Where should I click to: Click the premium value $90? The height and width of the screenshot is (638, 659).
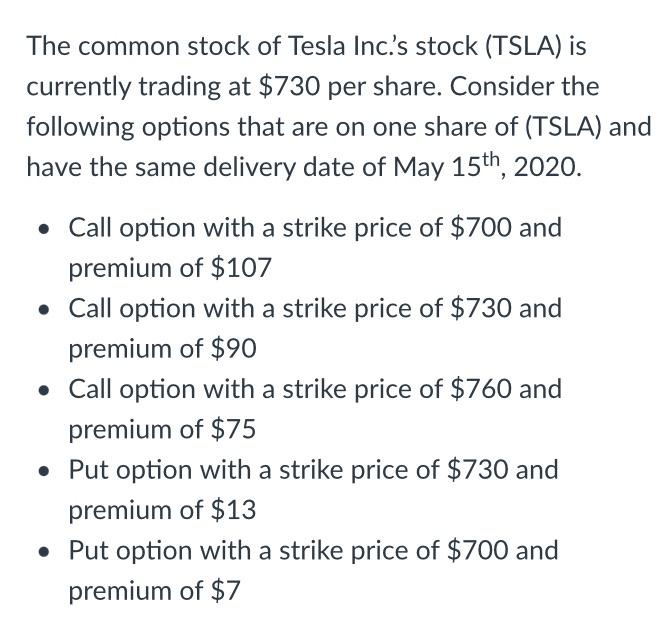click(x=234, y=349)
